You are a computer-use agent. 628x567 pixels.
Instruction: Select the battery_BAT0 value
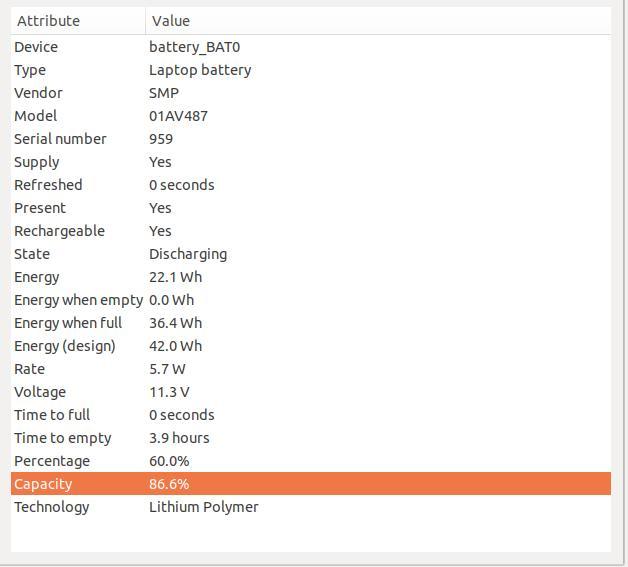(195, 47)
